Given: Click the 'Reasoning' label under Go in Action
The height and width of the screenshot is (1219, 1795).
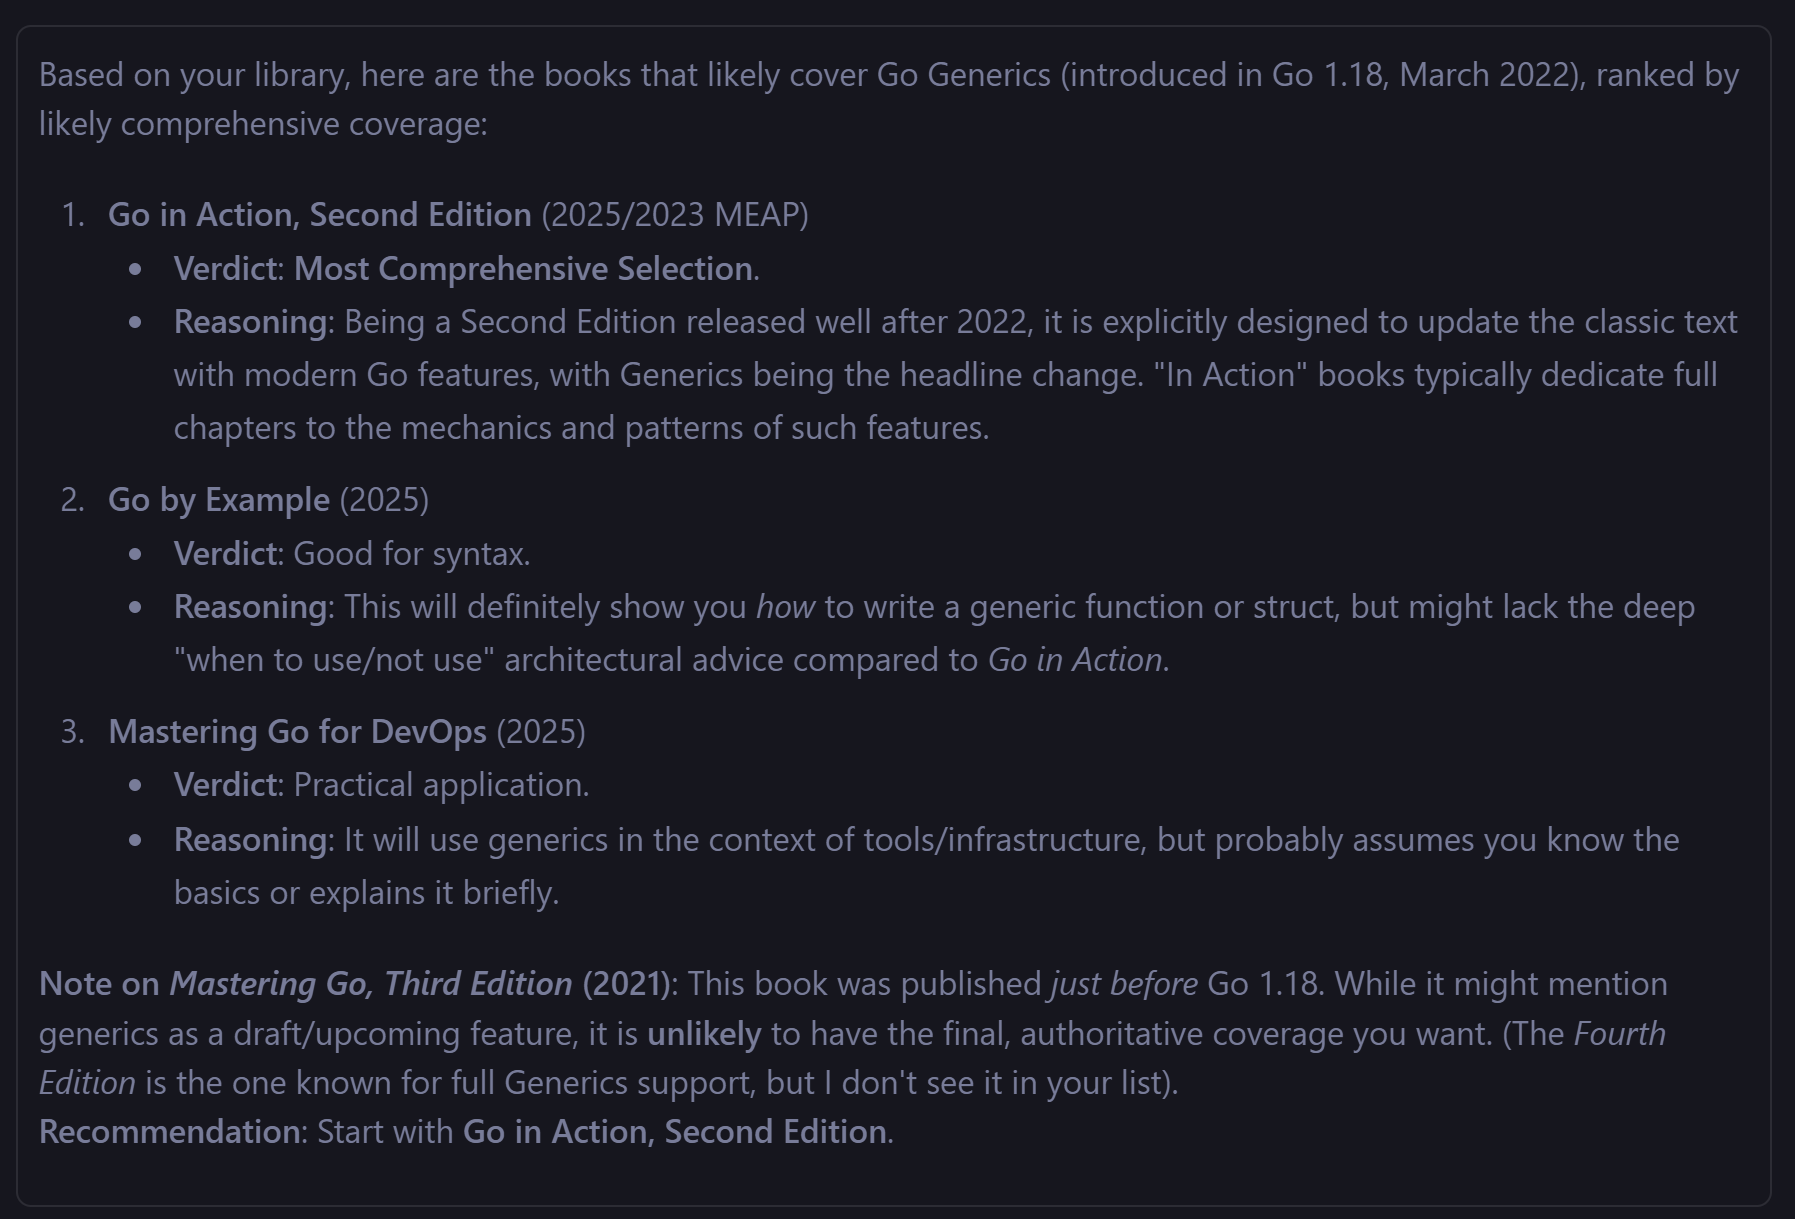Looking at the screenshot, I should [251, 322].
